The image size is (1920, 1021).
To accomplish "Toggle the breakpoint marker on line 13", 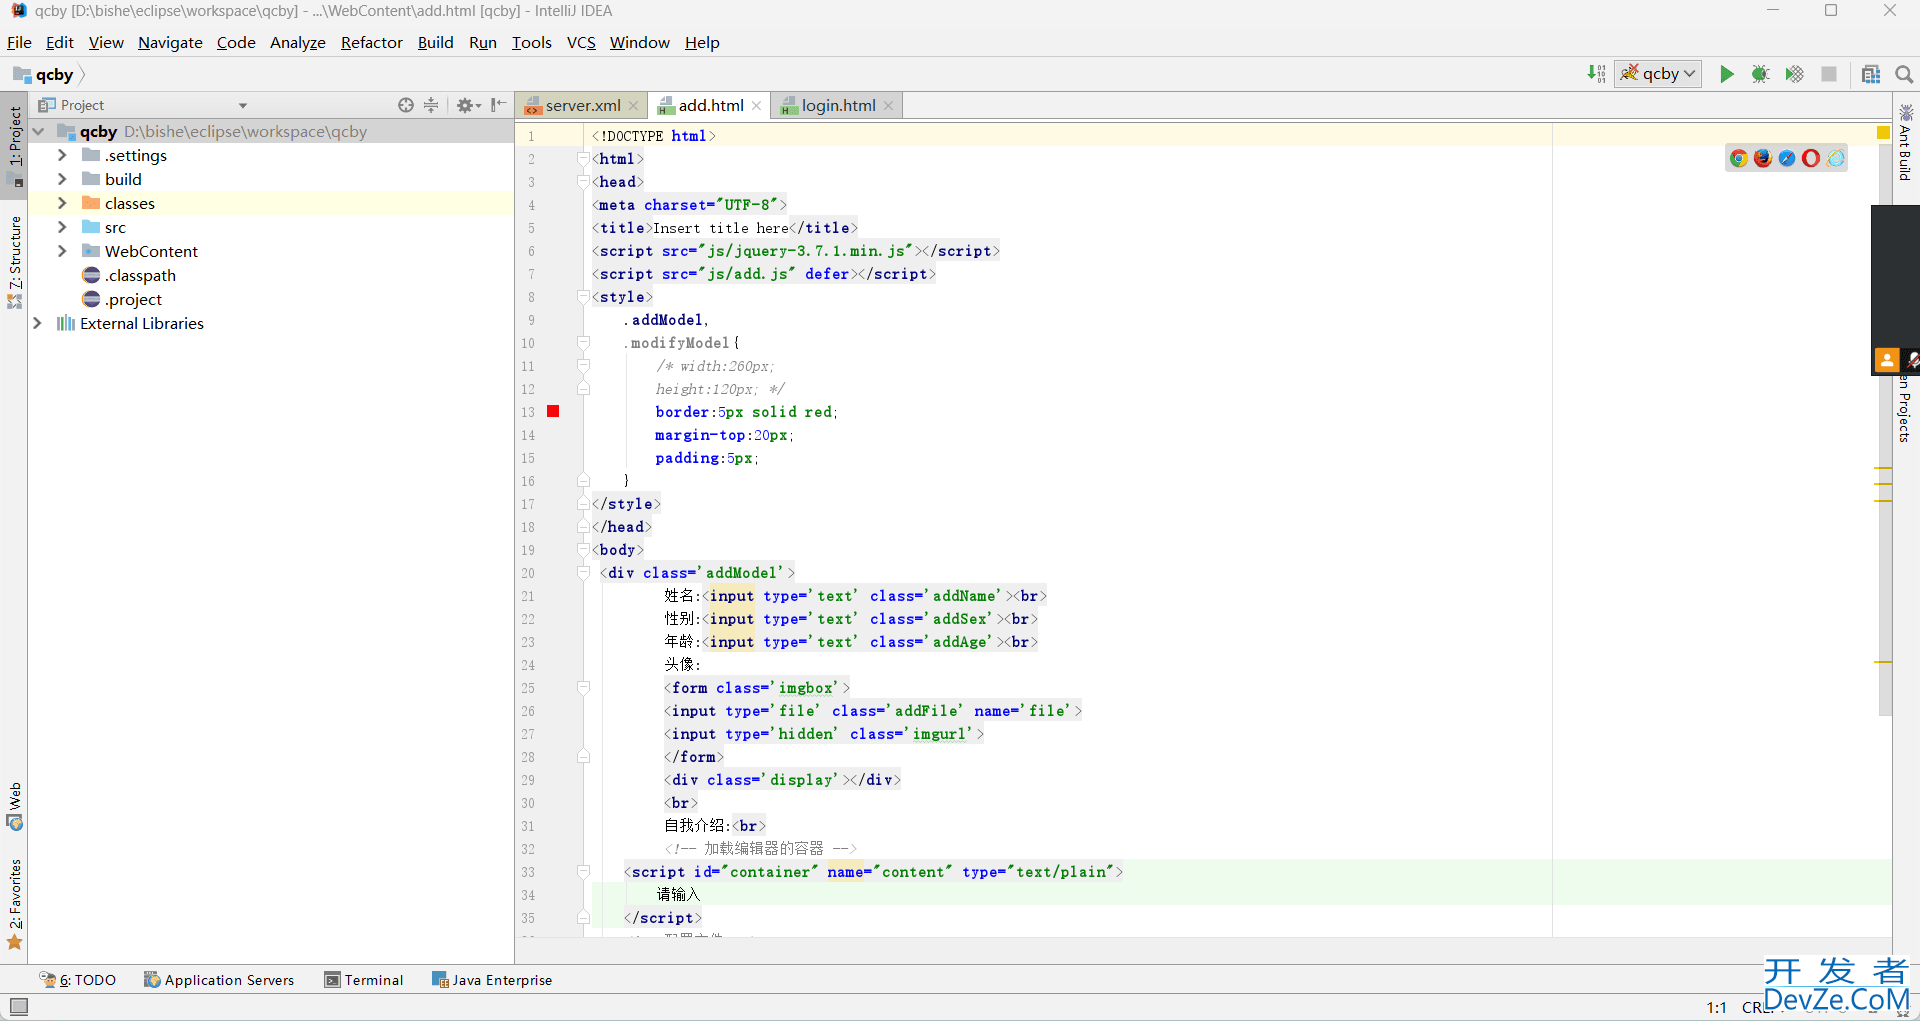I will point(553,411).
